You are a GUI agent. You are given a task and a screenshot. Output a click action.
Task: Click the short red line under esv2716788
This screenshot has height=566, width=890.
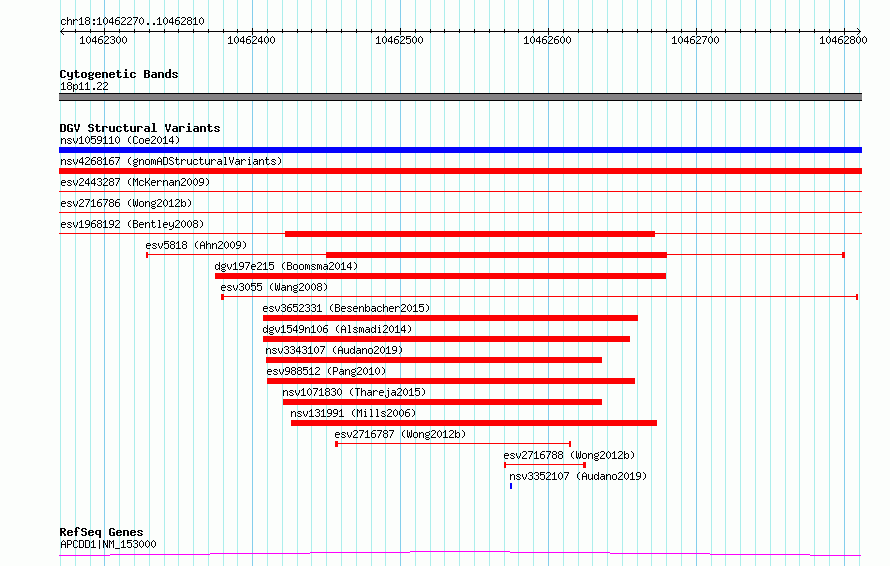[545, 465]
